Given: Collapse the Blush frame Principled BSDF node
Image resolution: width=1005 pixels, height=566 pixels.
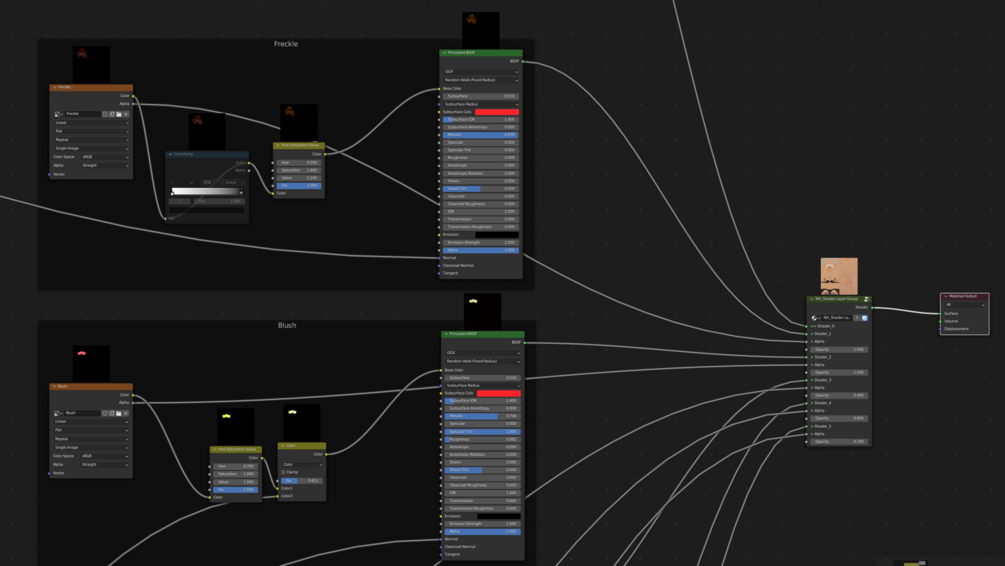Looking at the screenshot, I should click(446, 334).
